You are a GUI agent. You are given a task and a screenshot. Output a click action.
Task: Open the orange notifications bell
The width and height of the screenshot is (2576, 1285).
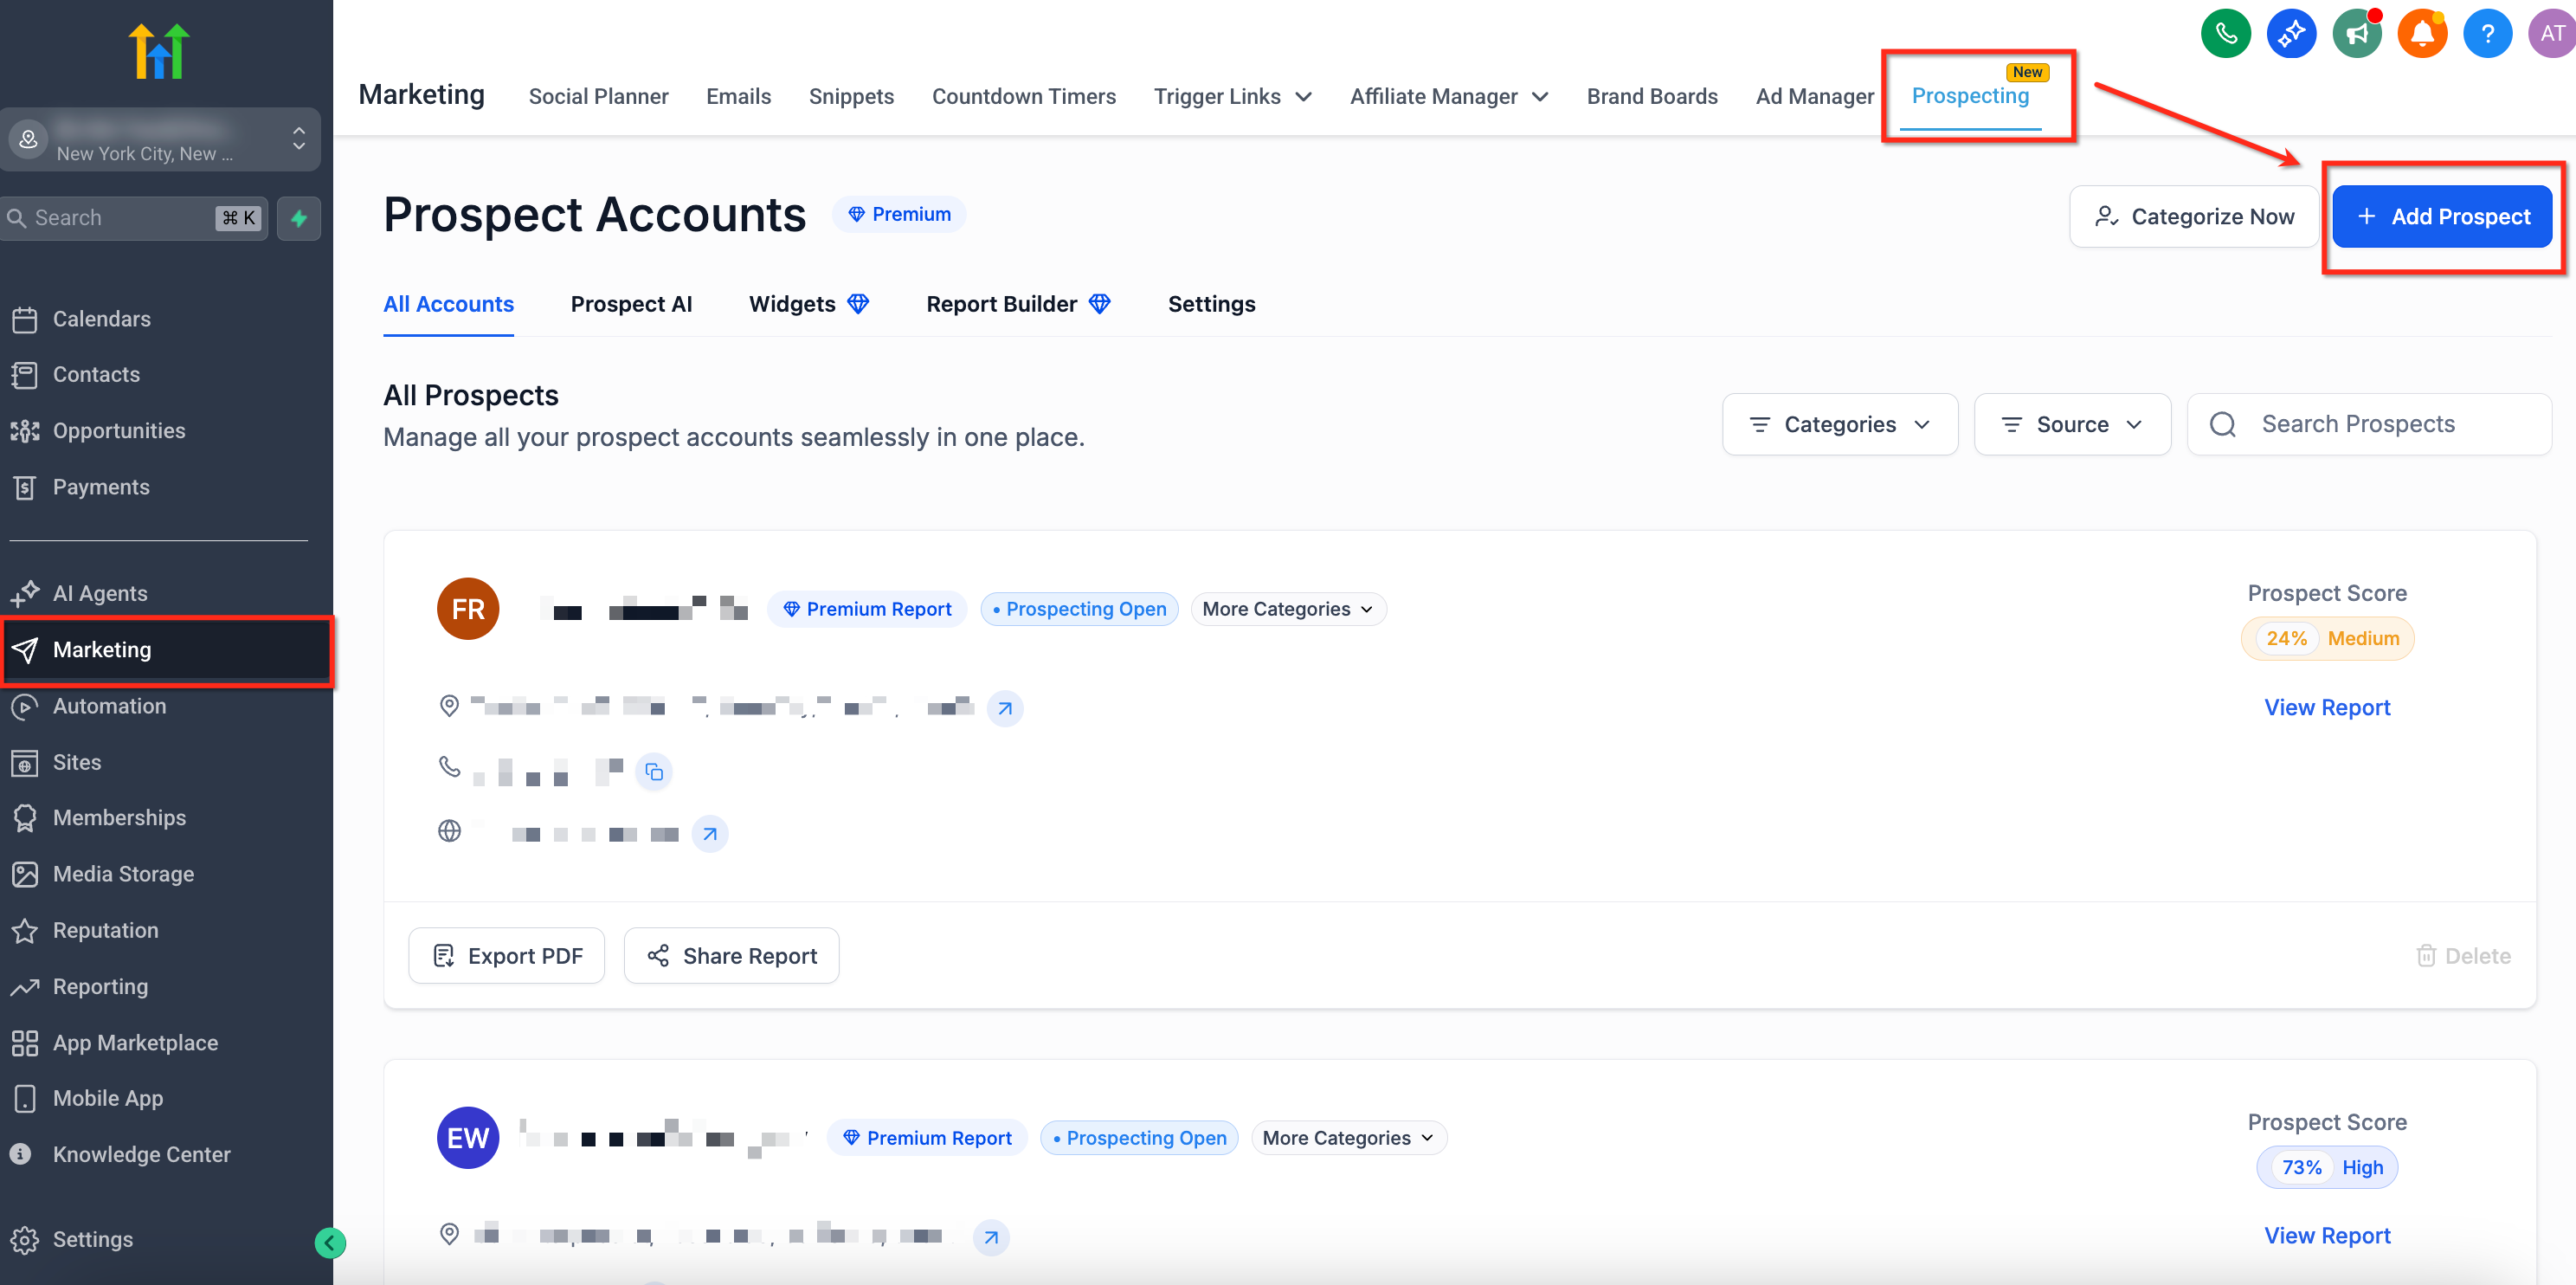[x=2421, y=34]
